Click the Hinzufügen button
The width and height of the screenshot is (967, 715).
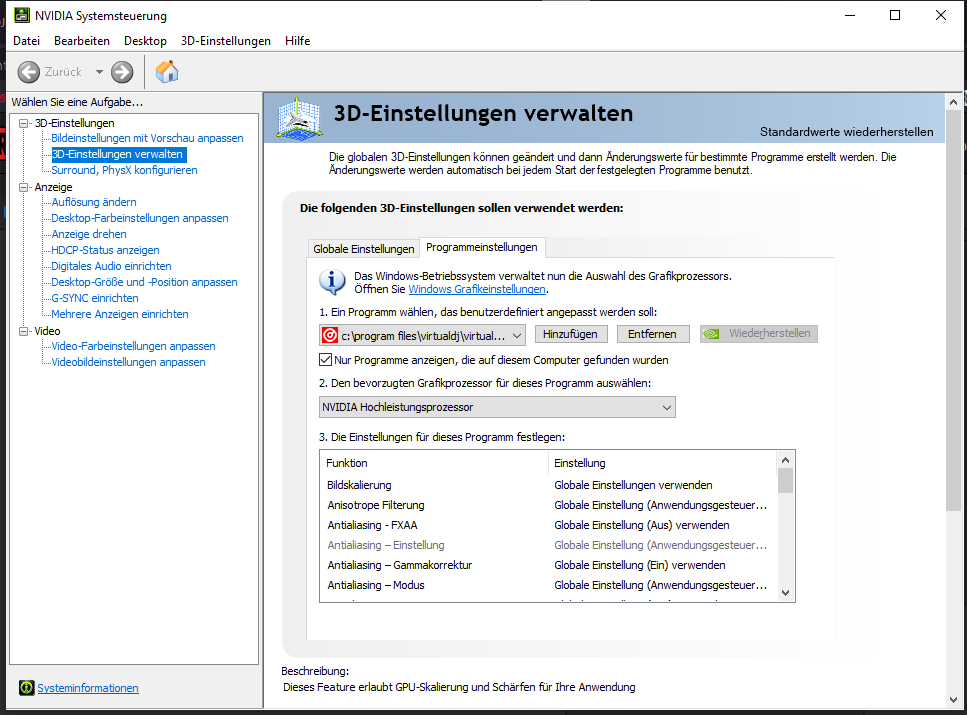click(570, 334)
